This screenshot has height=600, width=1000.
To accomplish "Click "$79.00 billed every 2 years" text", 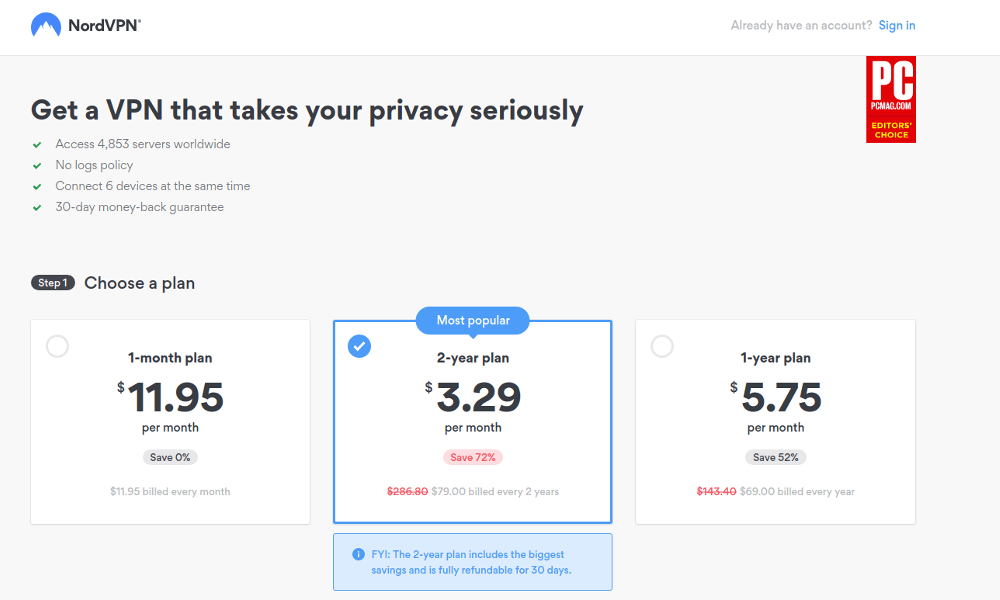I will [x=495, y=492].
